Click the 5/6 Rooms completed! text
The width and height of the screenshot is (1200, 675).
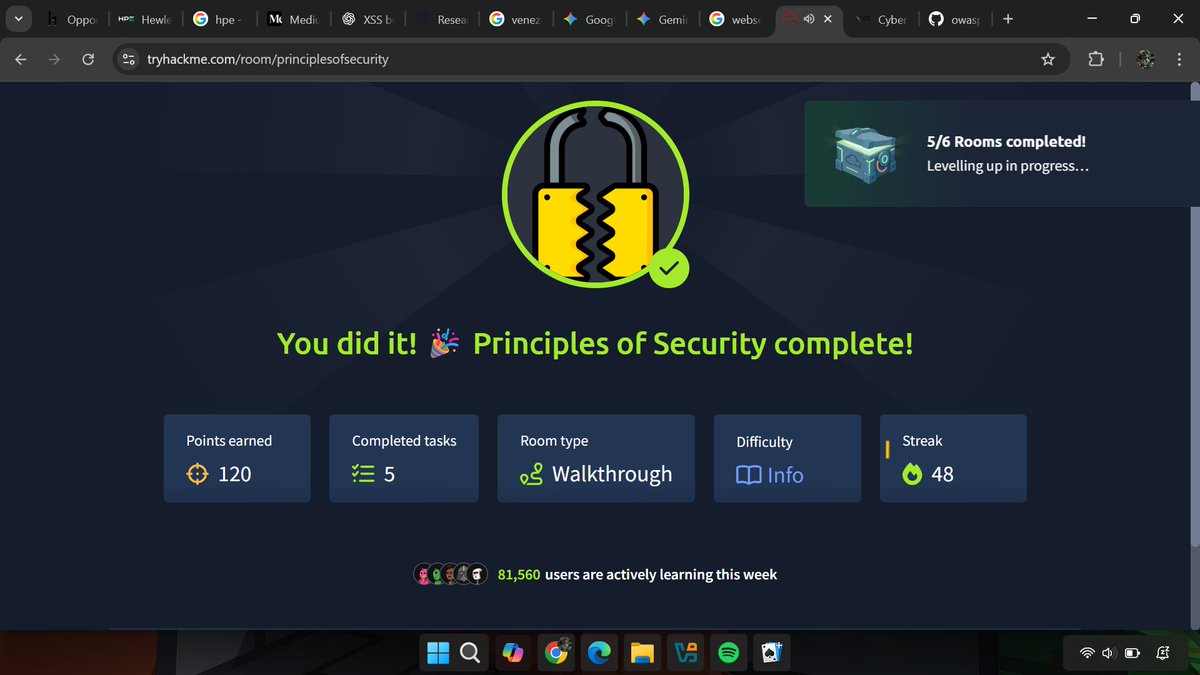[x=1006, y=142]
